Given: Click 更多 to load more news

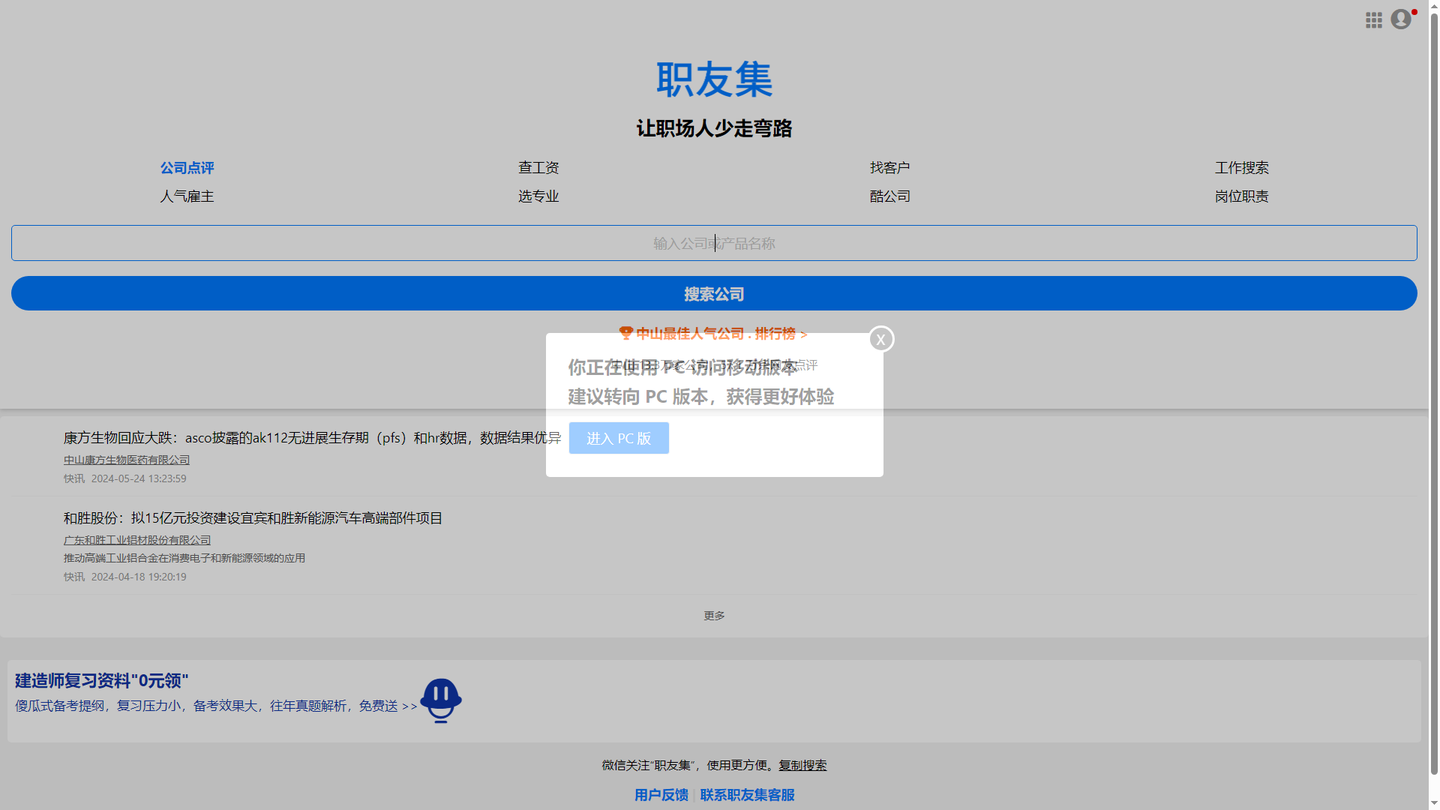Looking at the screenshot, I should tap(714, 616).
